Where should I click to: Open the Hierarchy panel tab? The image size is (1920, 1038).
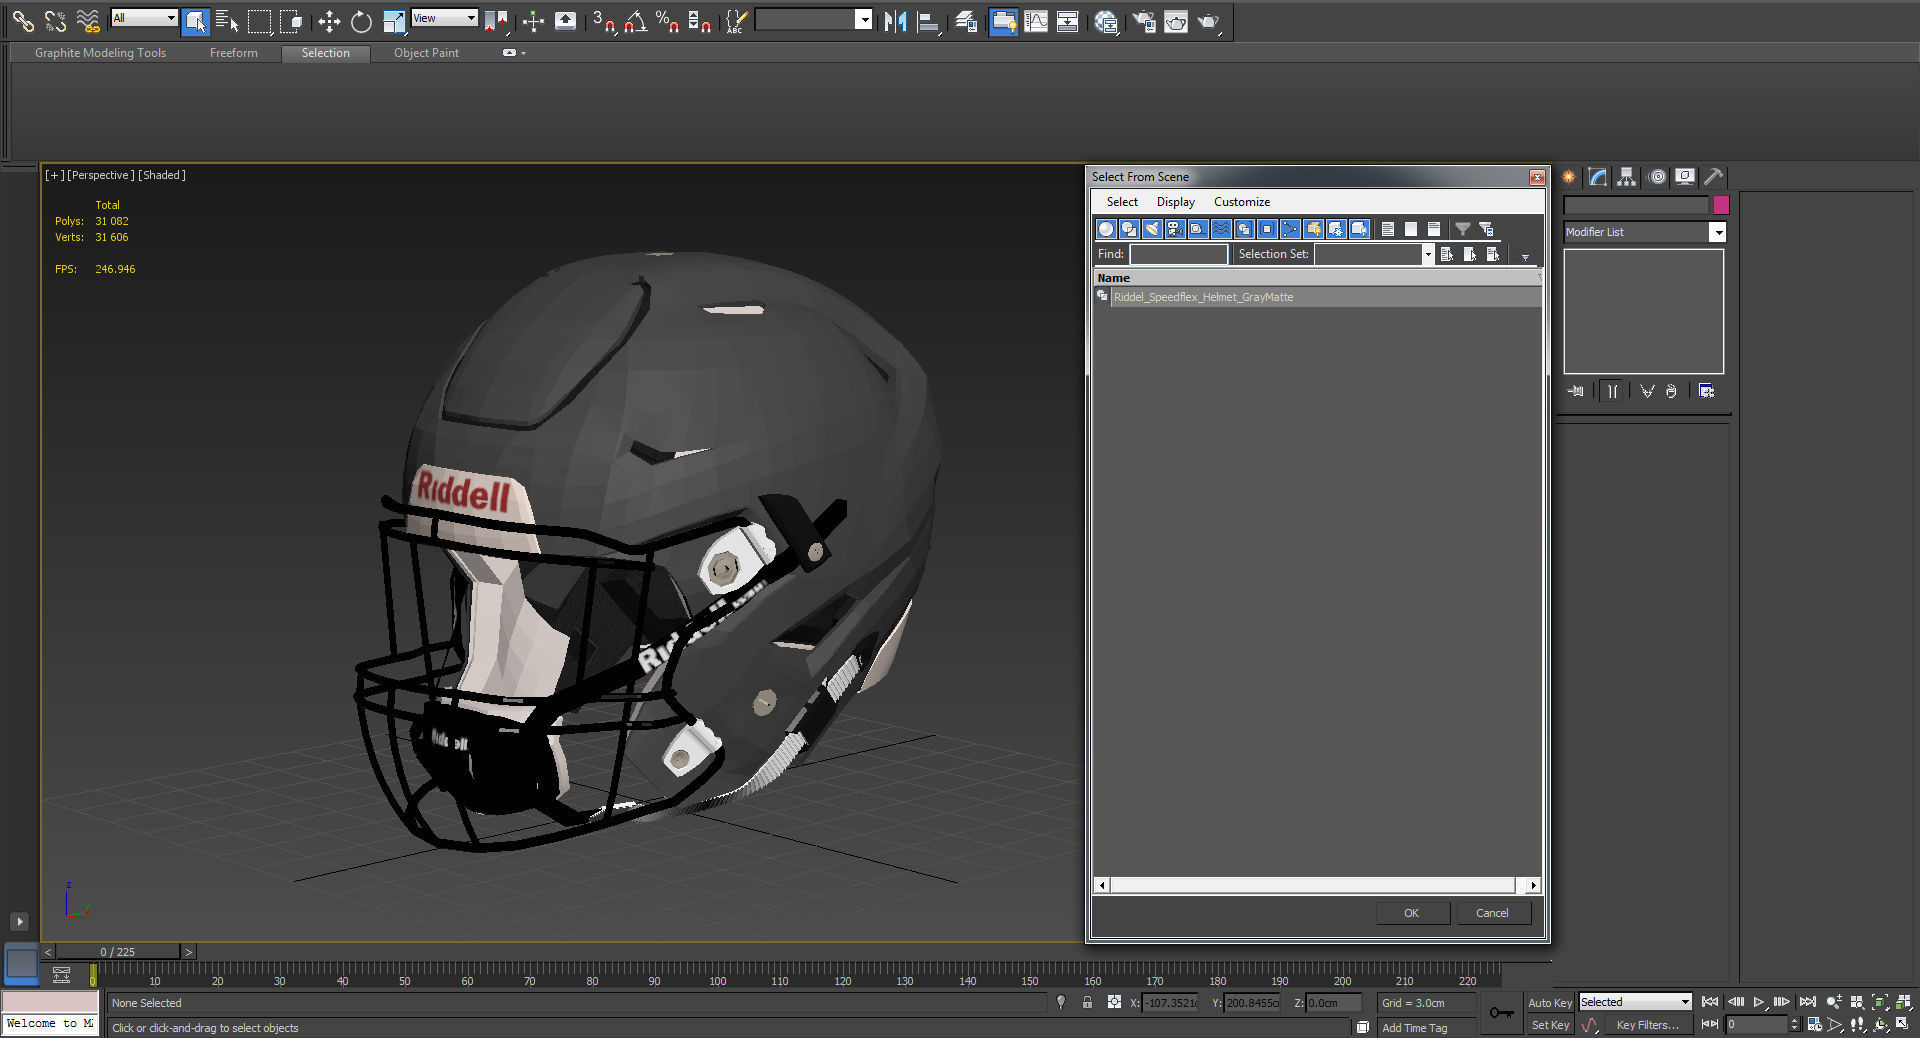(1627, 177)
